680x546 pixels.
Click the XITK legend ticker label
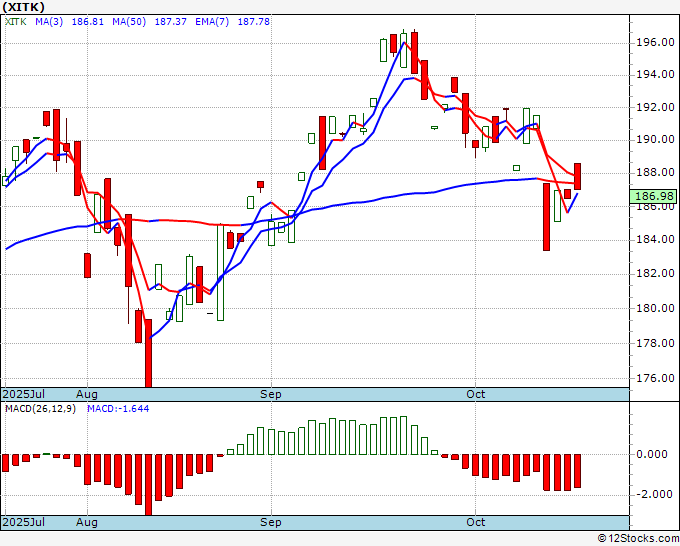coord(16,22)
